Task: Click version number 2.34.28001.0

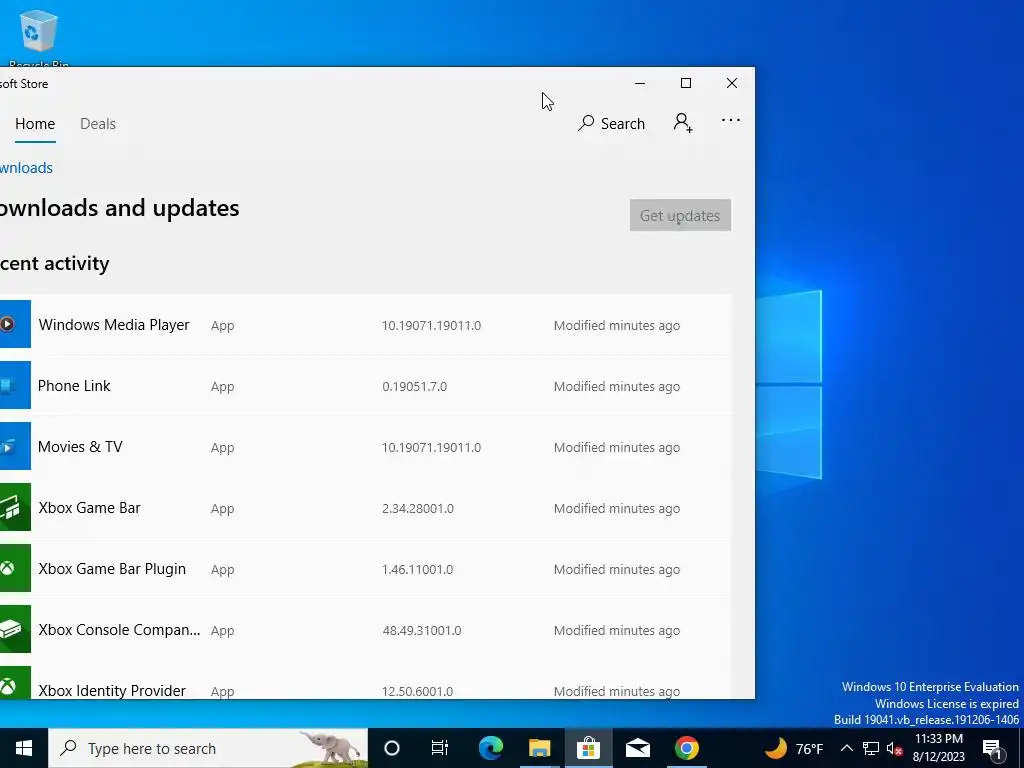Action: 418,508
